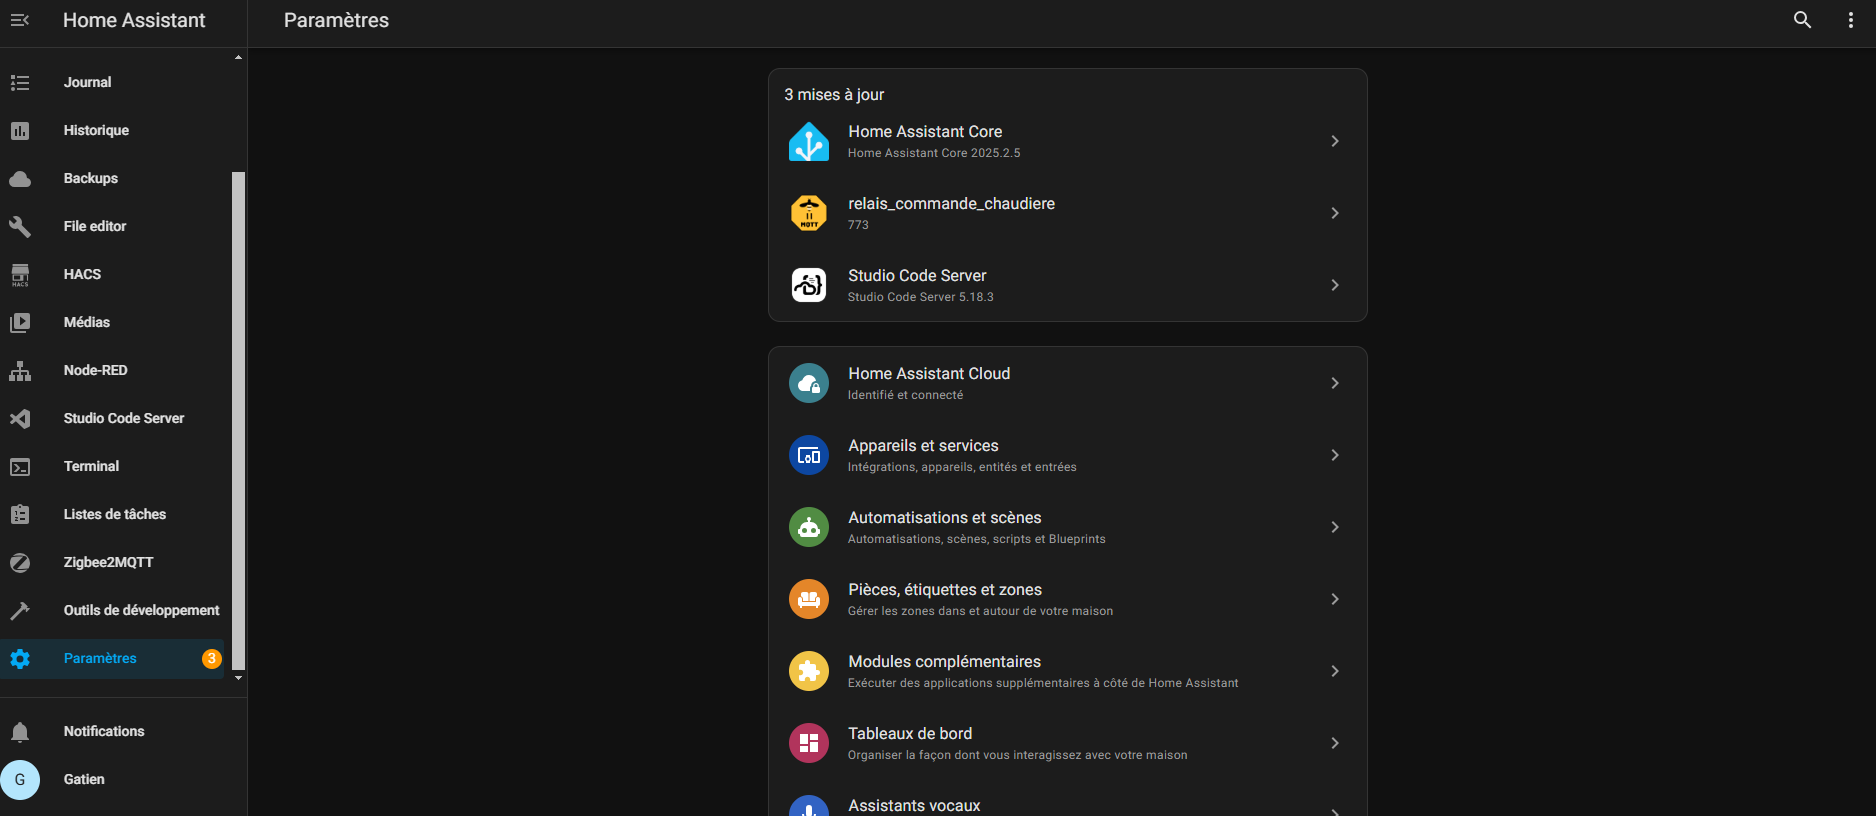Viewport: 1876px width, 816px height.
Task: Open Modules complémentaires chevron arrow
Action: [1335, 671]
